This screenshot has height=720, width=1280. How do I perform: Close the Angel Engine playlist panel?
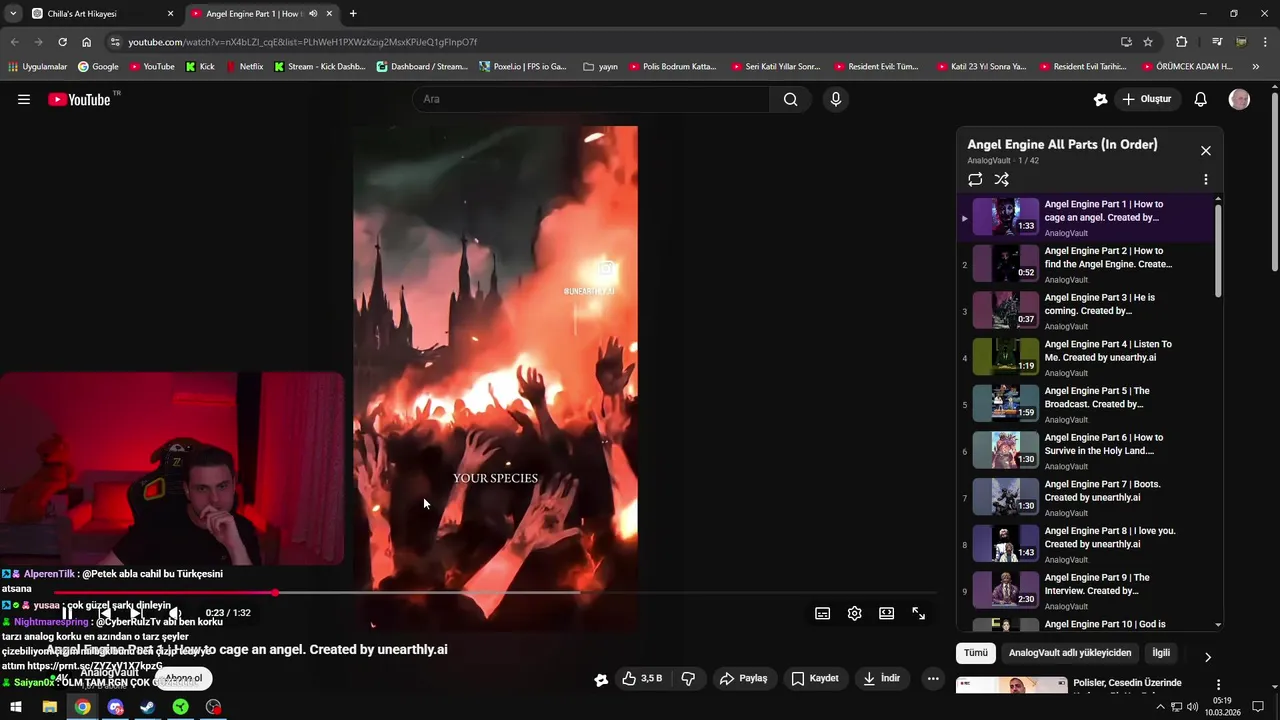pyautogui.click(x=1205, y=150)
